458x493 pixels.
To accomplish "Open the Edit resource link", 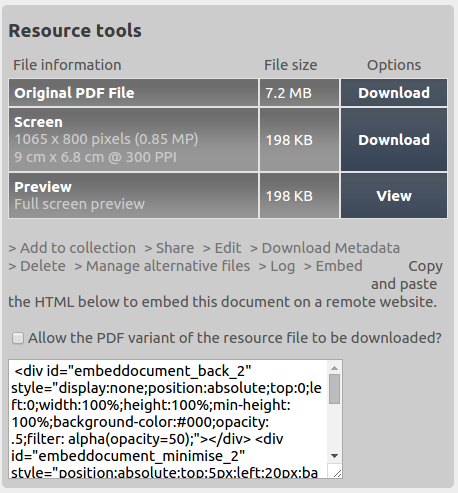I will pos(222,248).
